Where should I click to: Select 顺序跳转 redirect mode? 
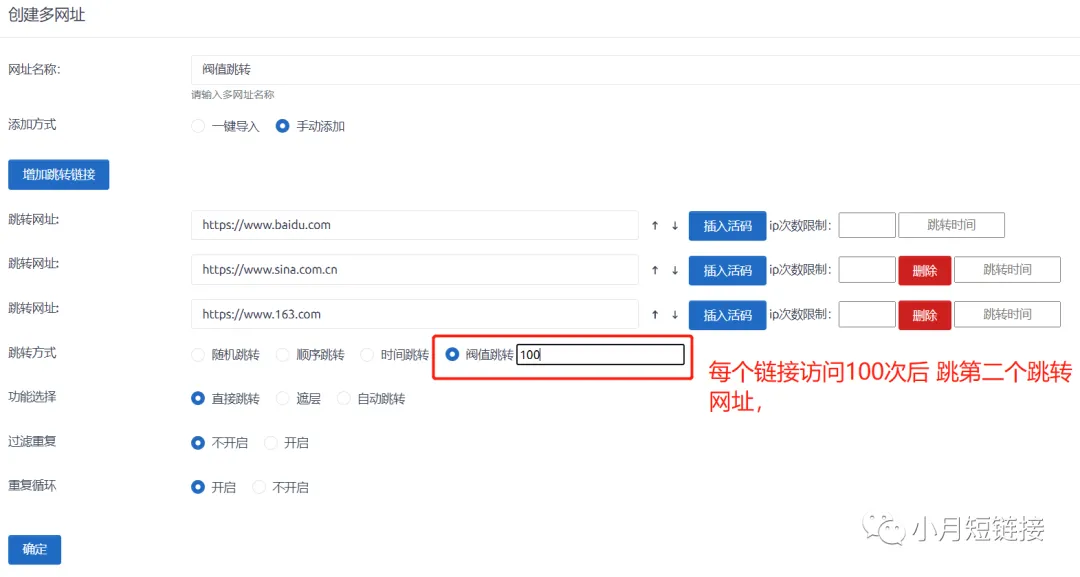click(283, 355)
